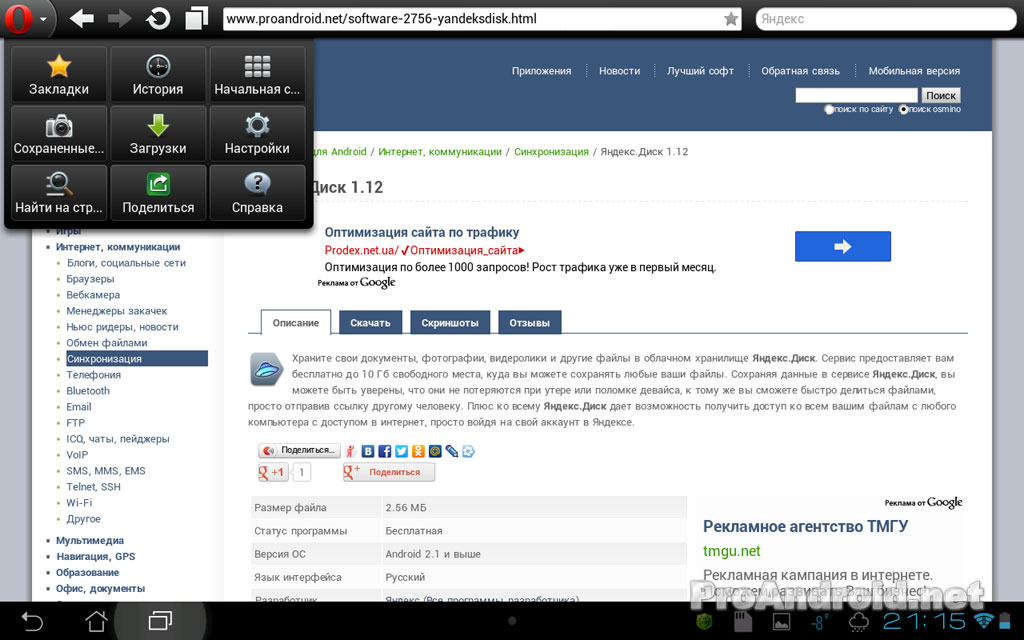Open Загрузки (downloads) in the Opera menu
The height and width of the screenshot is (640, 1024).
158,133
